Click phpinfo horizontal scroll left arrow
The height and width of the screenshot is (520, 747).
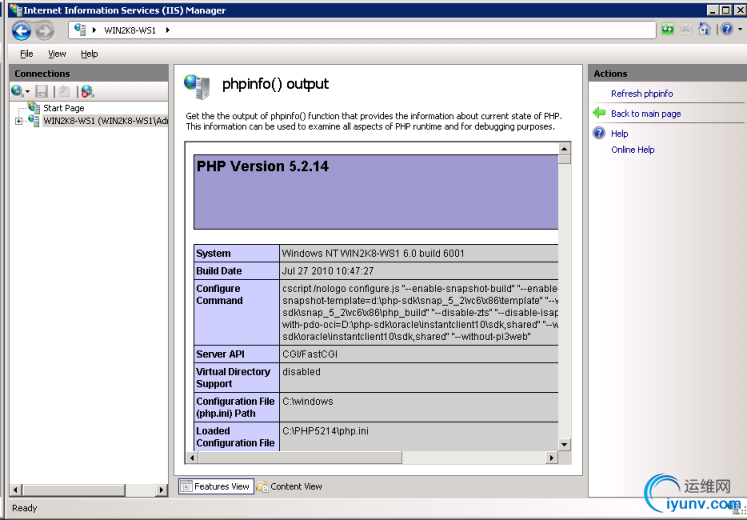tap(192, 458)
